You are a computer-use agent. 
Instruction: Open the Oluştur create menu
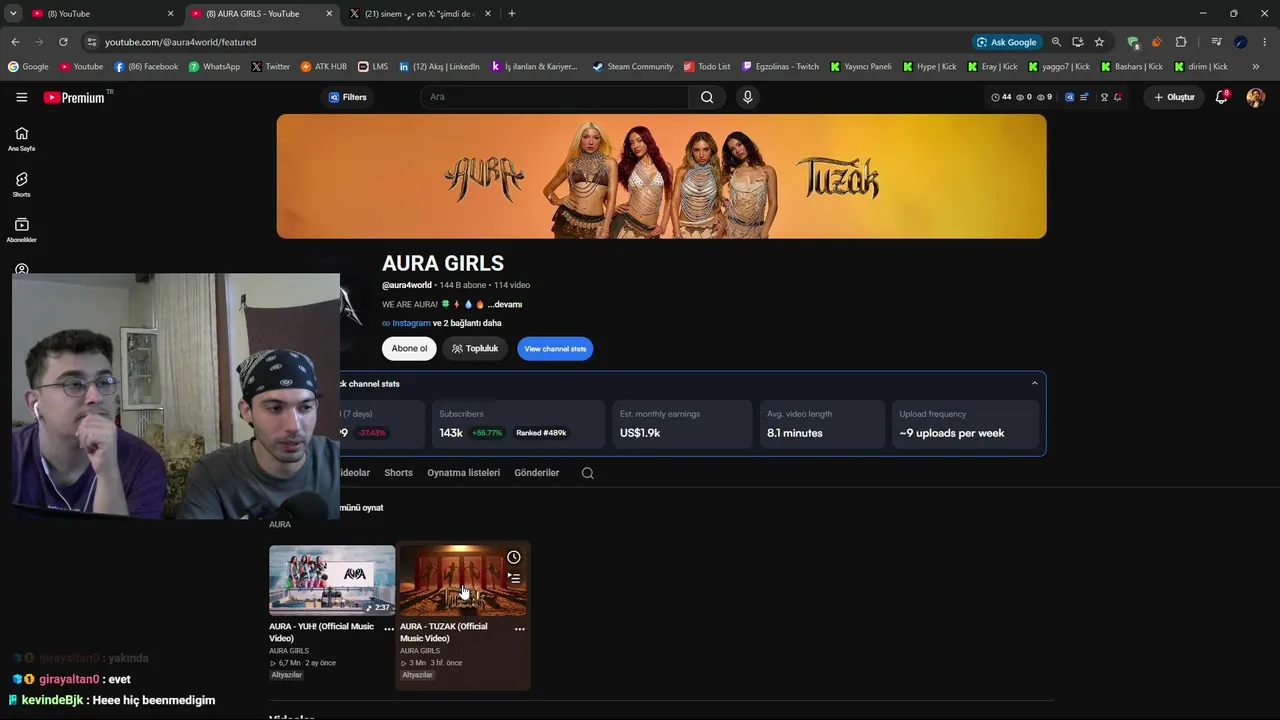click(1174, 97)
